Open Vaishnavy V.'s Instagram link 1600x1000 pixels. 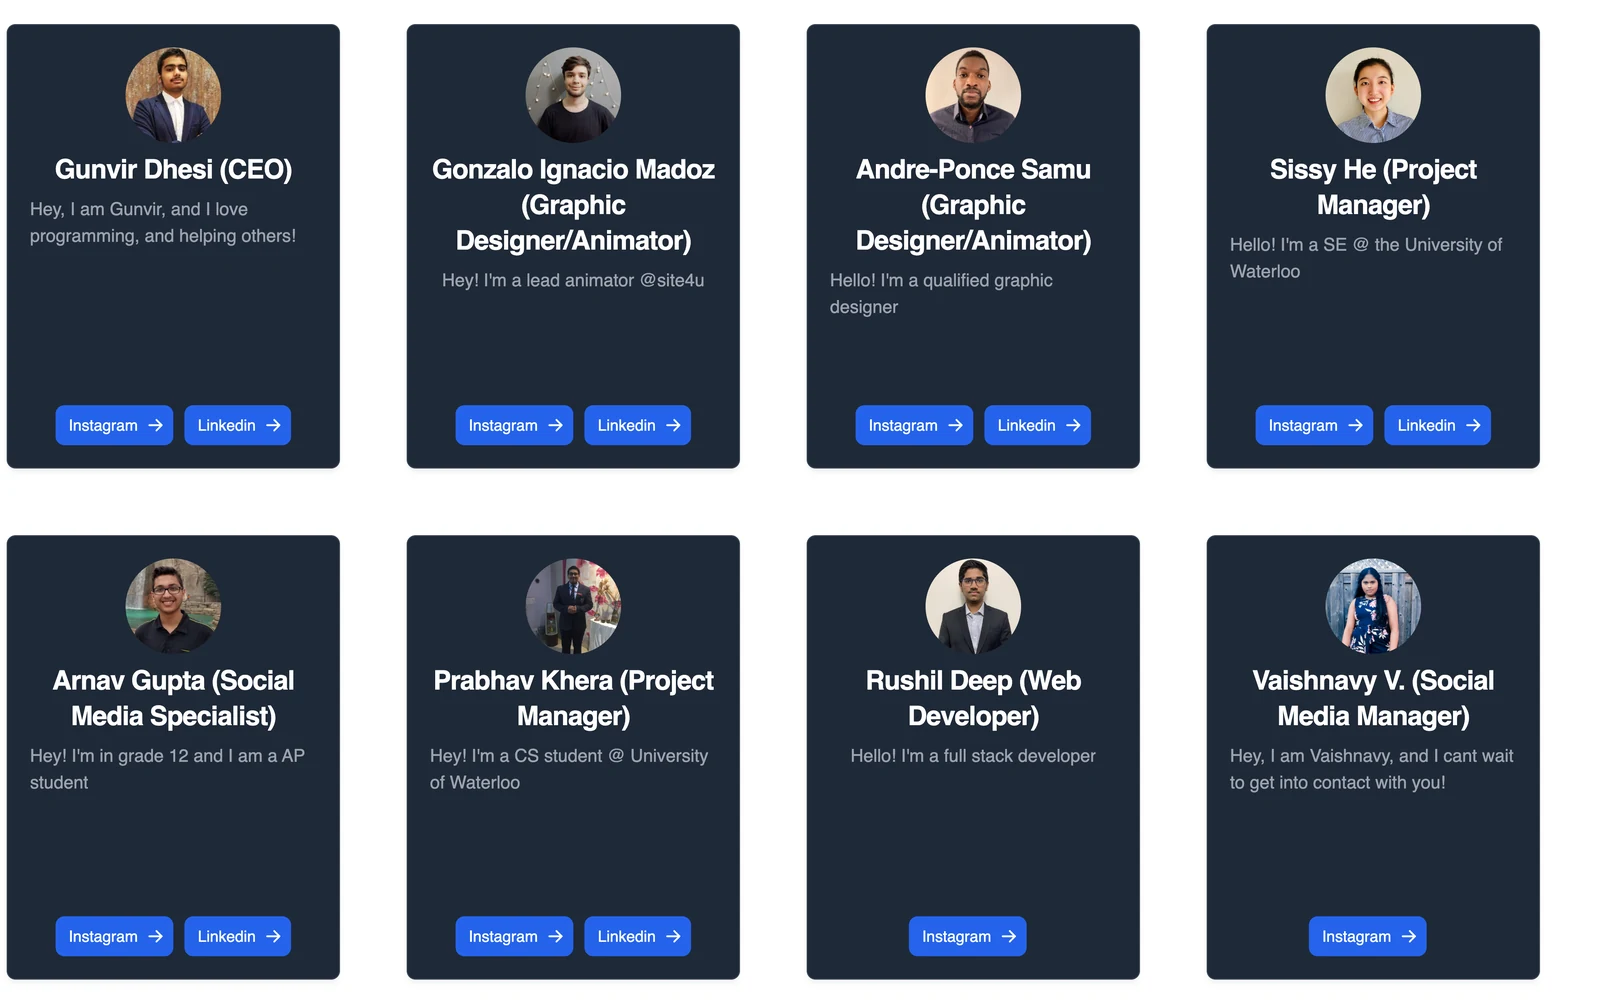click(x=1368, y=936)
